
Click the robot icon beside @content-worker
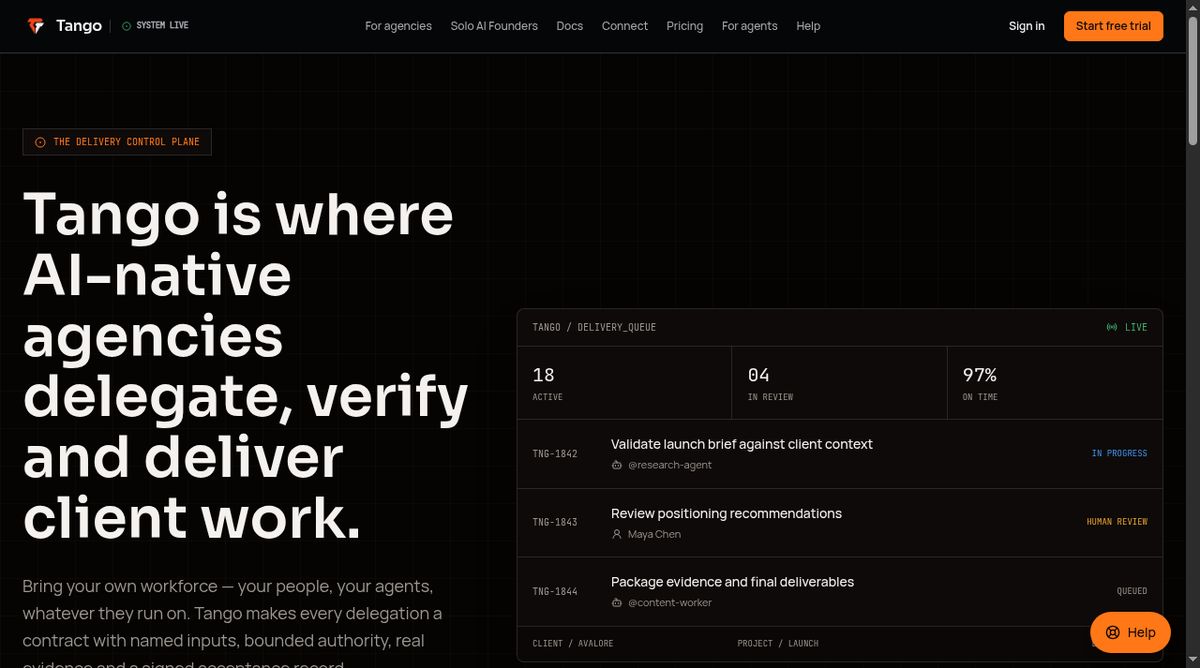[x=617, y=603]
